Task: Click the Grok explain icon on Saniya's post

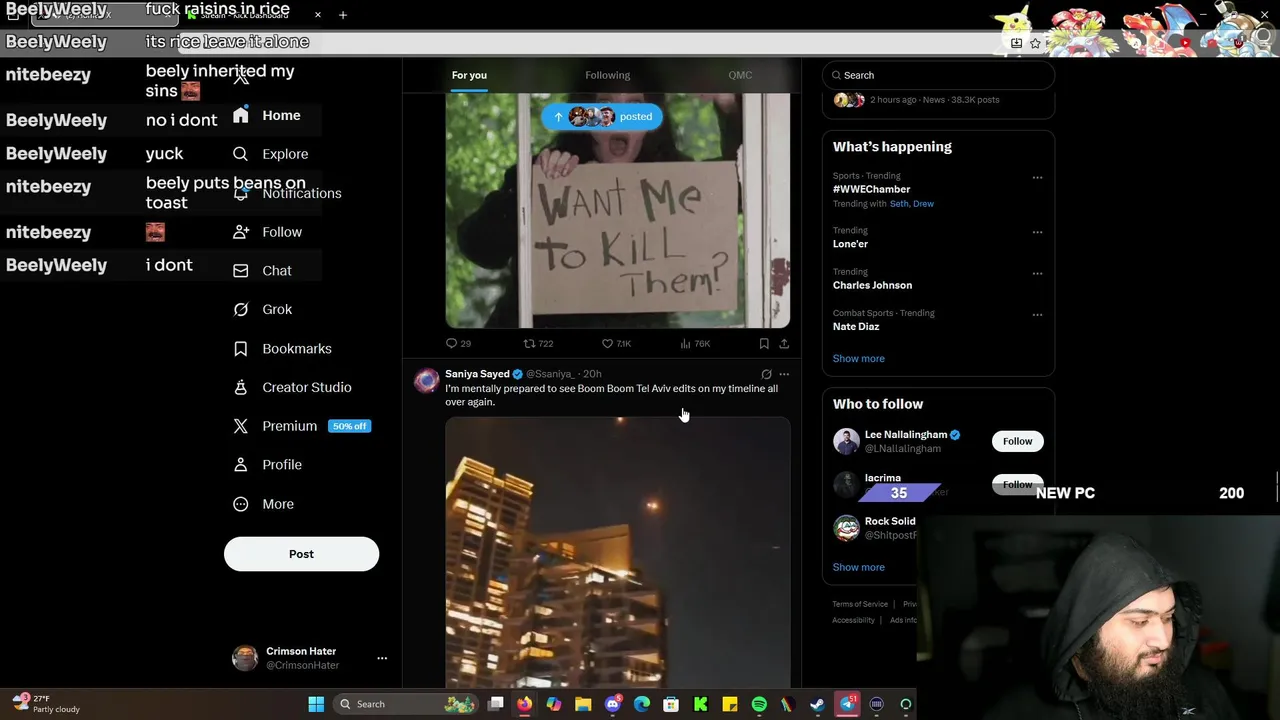Action: (766, 374)
